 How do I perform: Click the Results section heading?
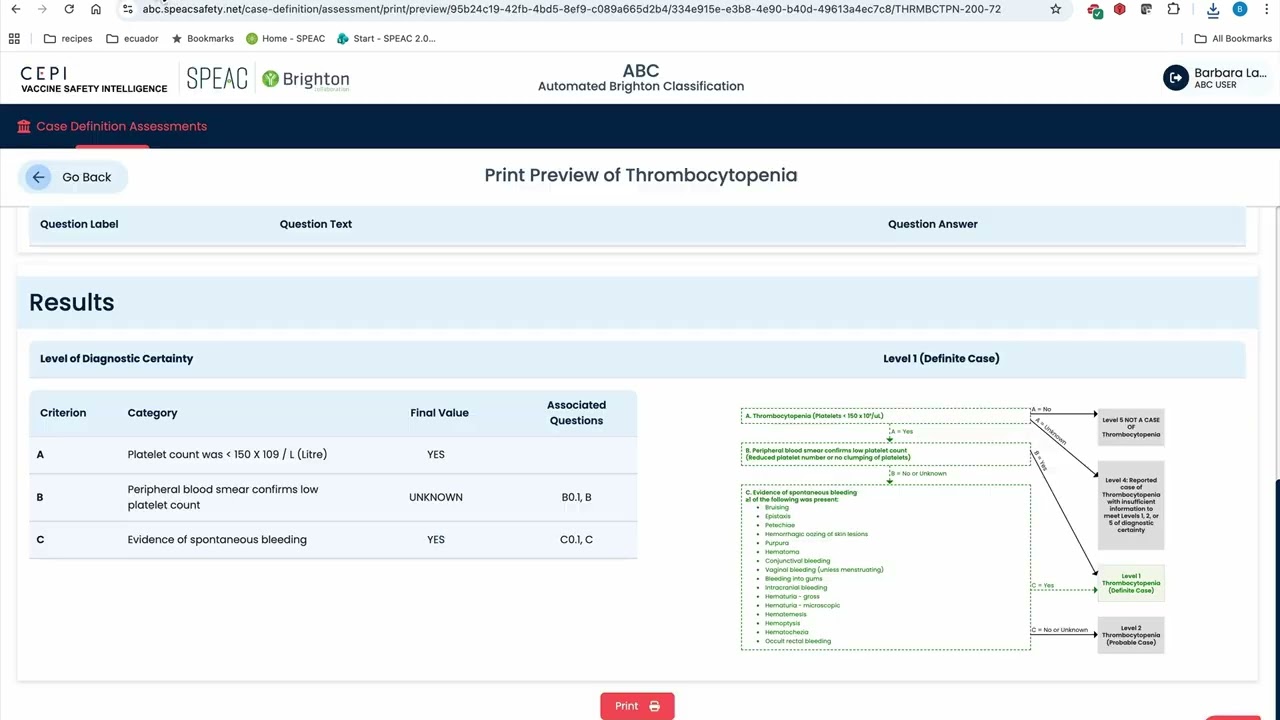coord(72,302)
